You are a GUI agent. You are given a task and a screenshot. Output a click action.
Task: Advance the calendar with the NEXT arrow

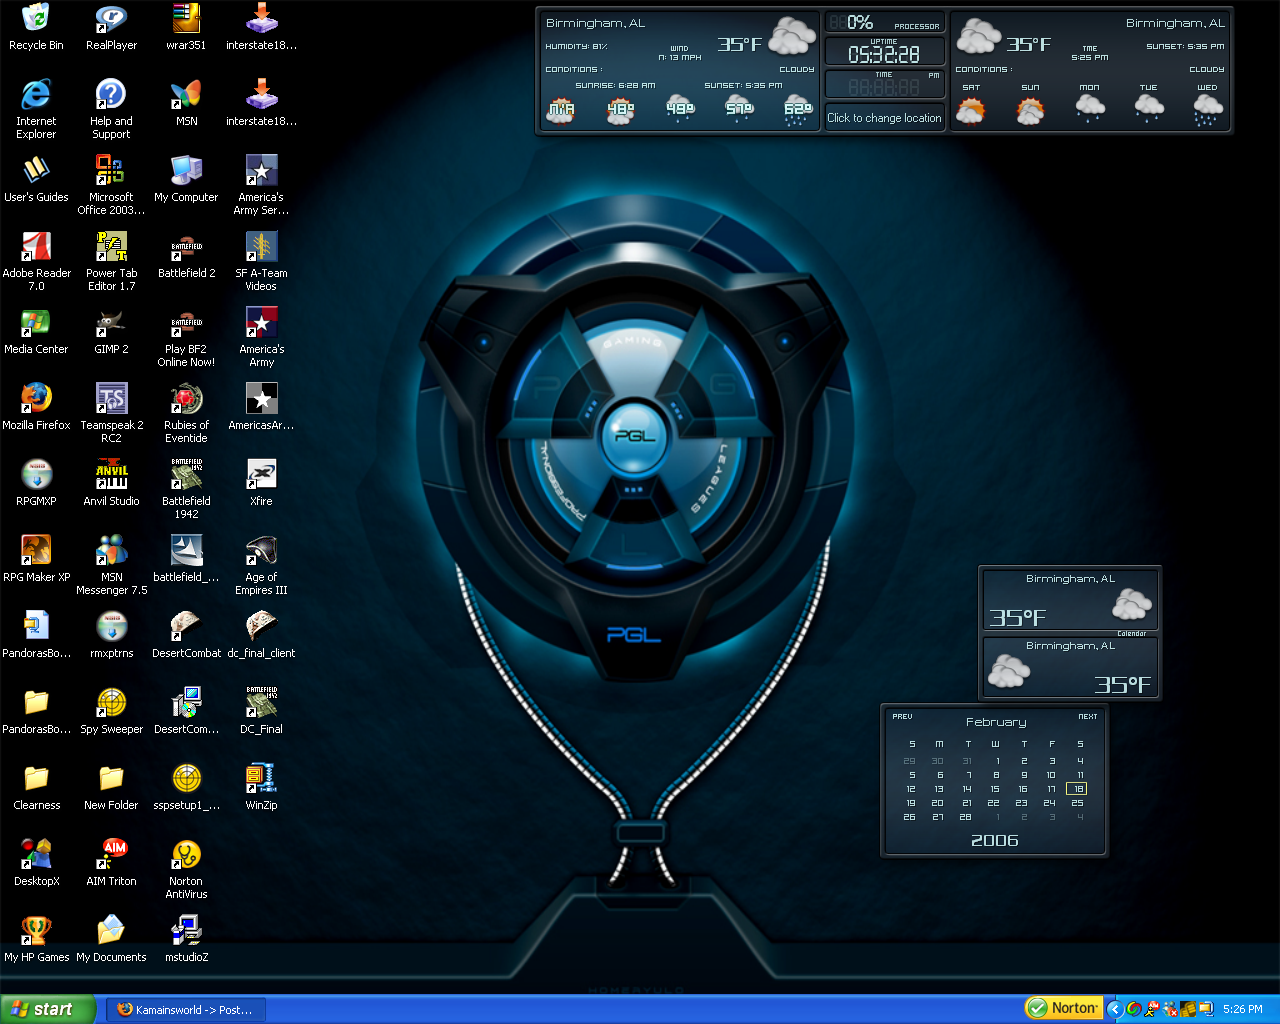pyautogui.click(x=1087, y=716)
